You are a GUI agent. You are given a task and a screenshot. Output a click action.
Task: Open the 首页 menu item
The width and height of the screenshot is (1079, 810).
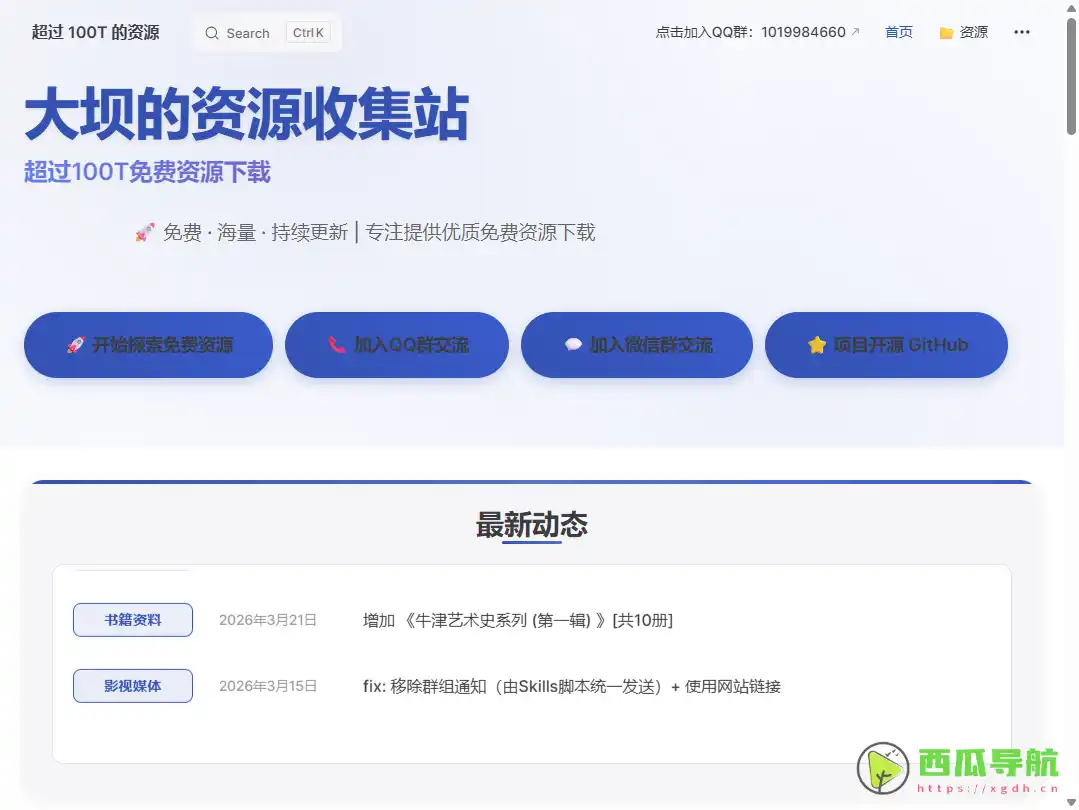coord(898,32)
